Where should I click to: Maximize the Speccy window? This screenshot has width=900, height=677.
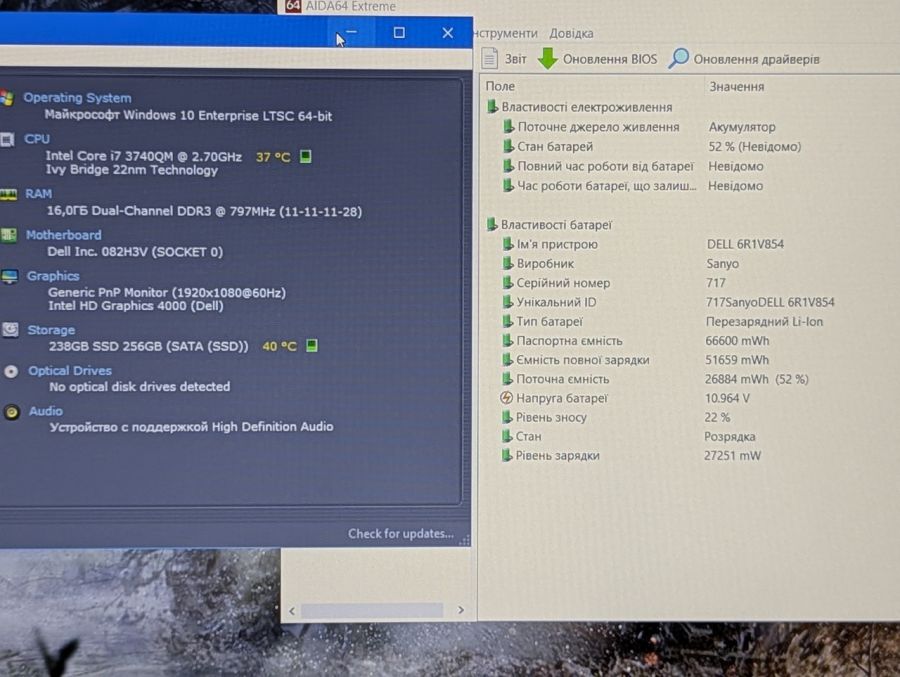point(399,33)
